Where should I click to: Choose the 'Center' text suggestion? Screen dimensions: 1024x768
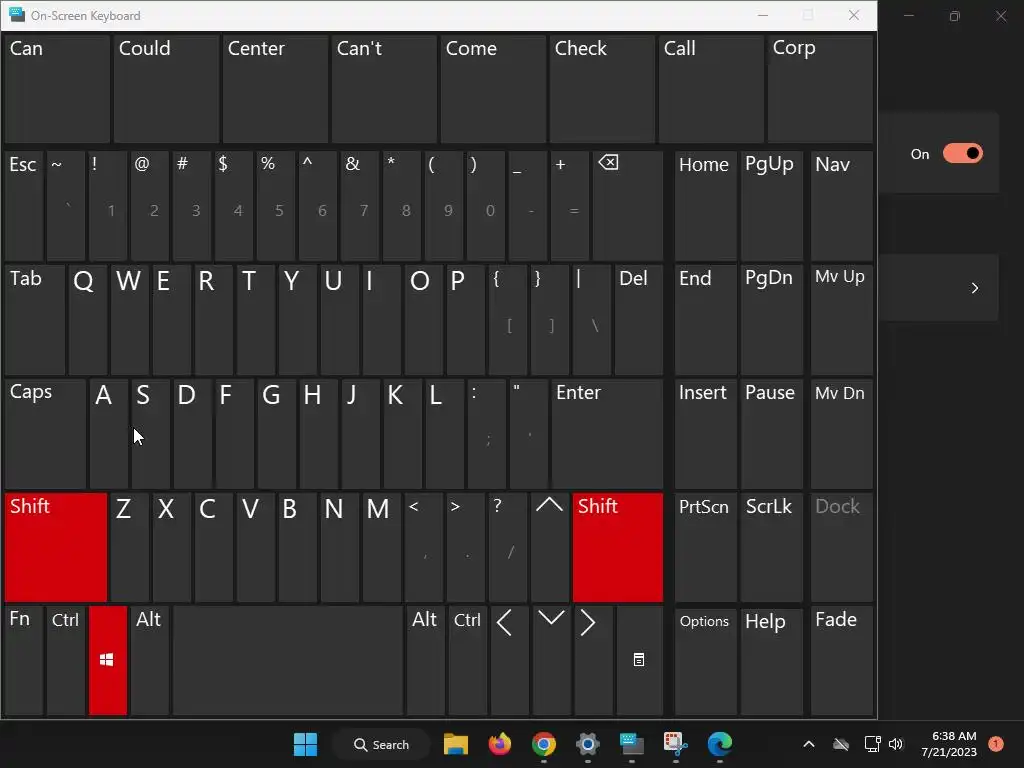[x=275, y=89]
